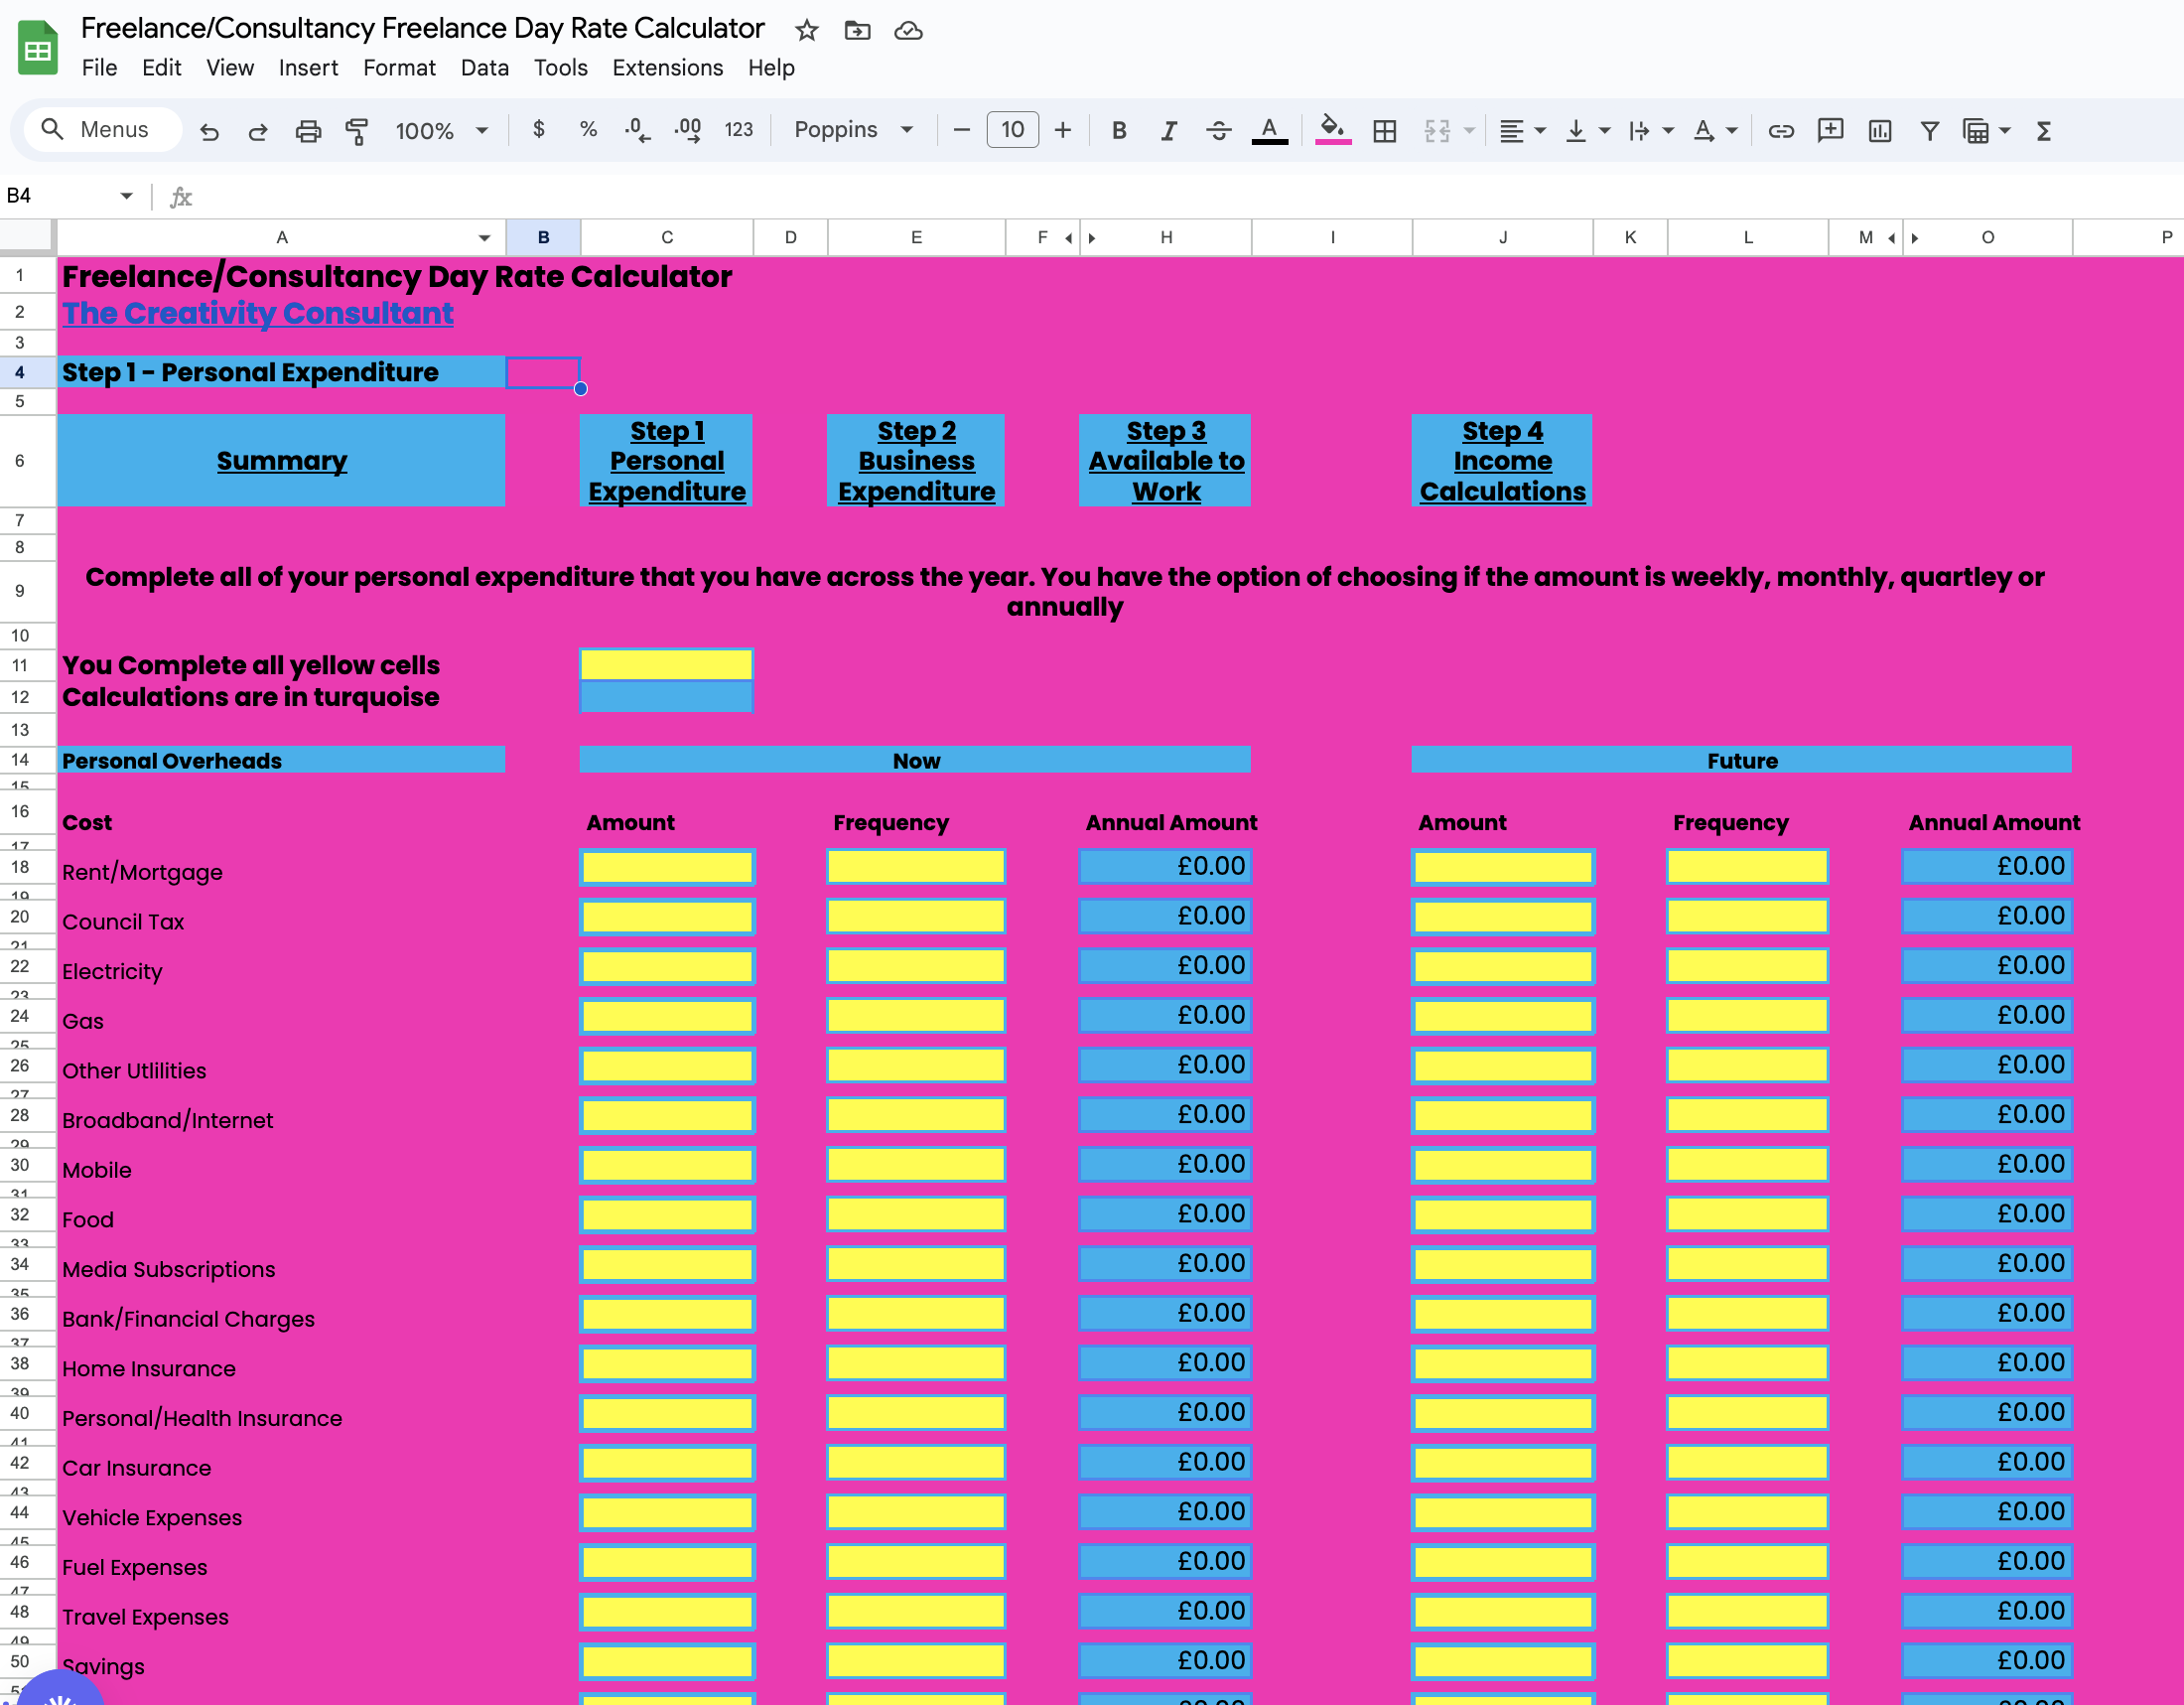The image size is (2184, 1705).
Task: Open the Poppins font dropdown
Action: [853, 130]
